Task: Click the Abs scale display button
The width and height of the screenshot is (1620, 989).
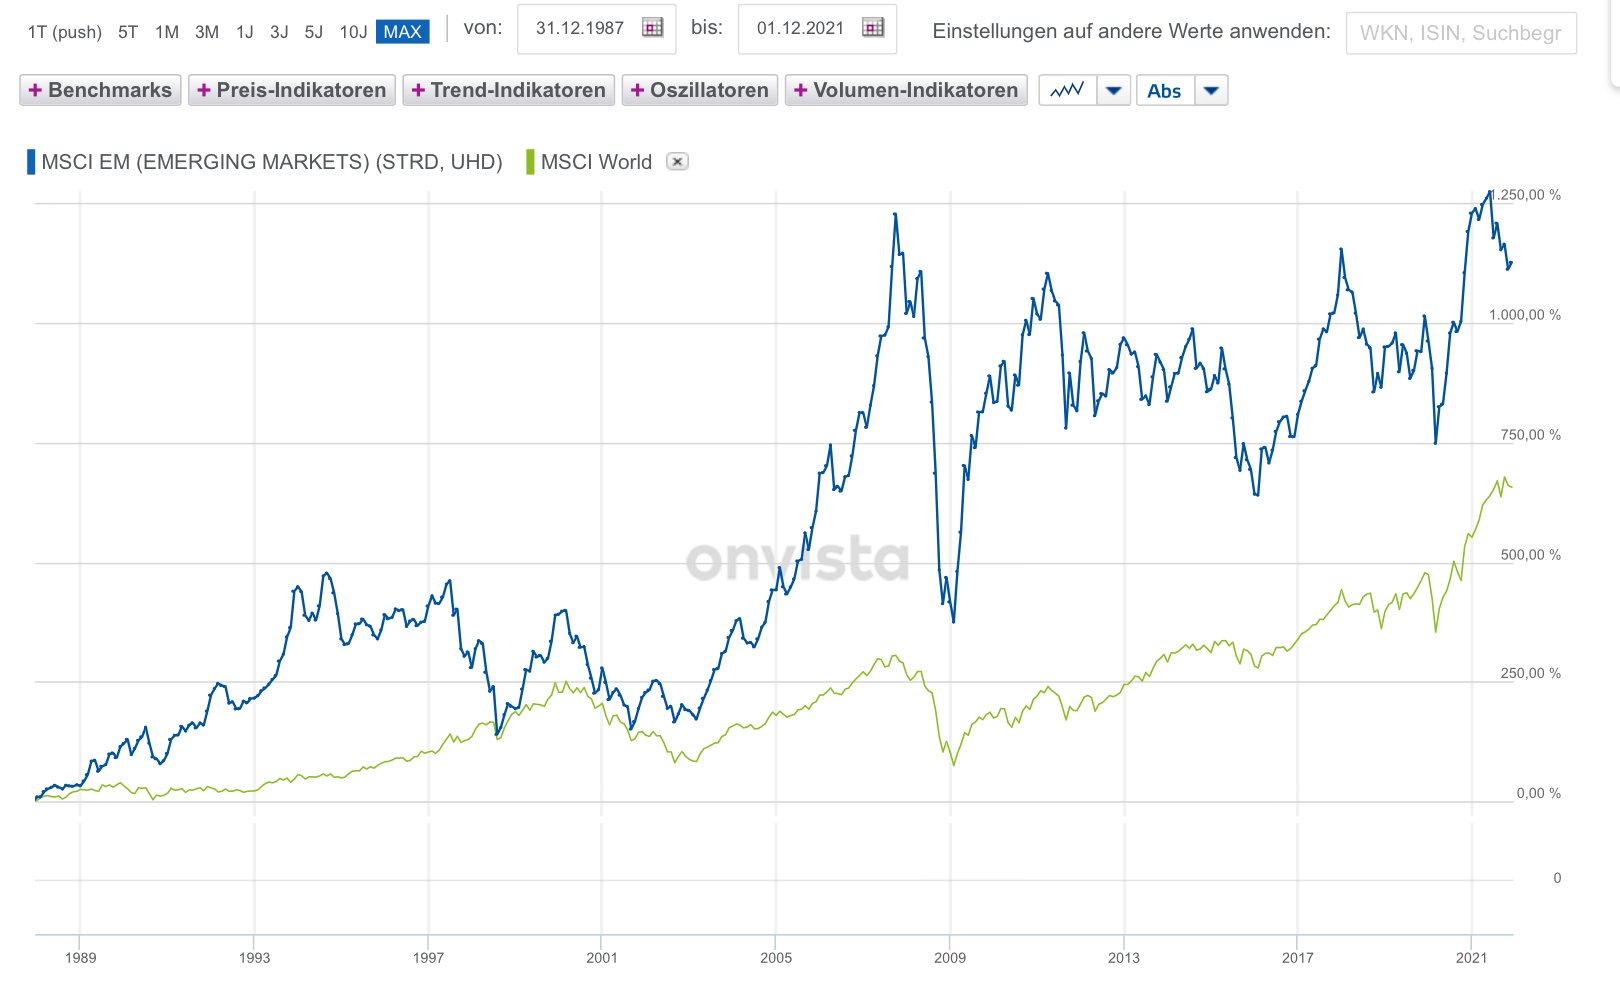Action: click(x=1164, y=91)
